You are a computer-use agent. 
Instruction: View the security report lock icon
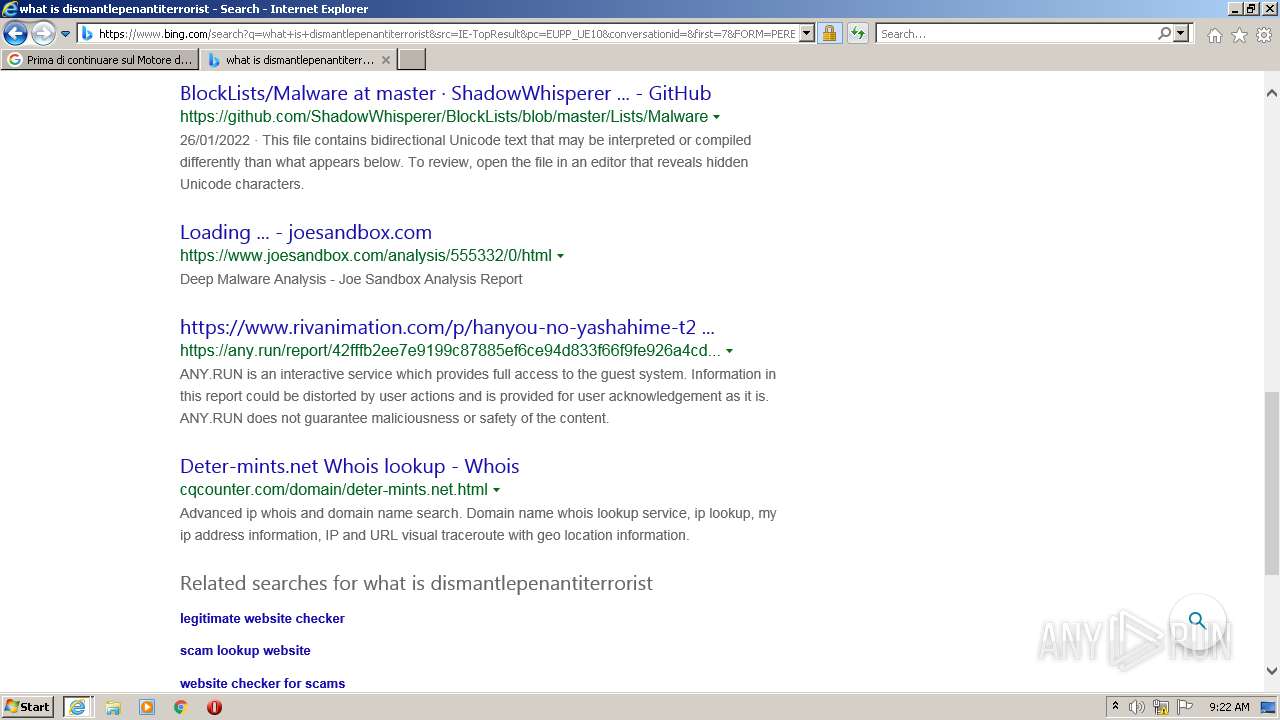[x=829, y=34]
